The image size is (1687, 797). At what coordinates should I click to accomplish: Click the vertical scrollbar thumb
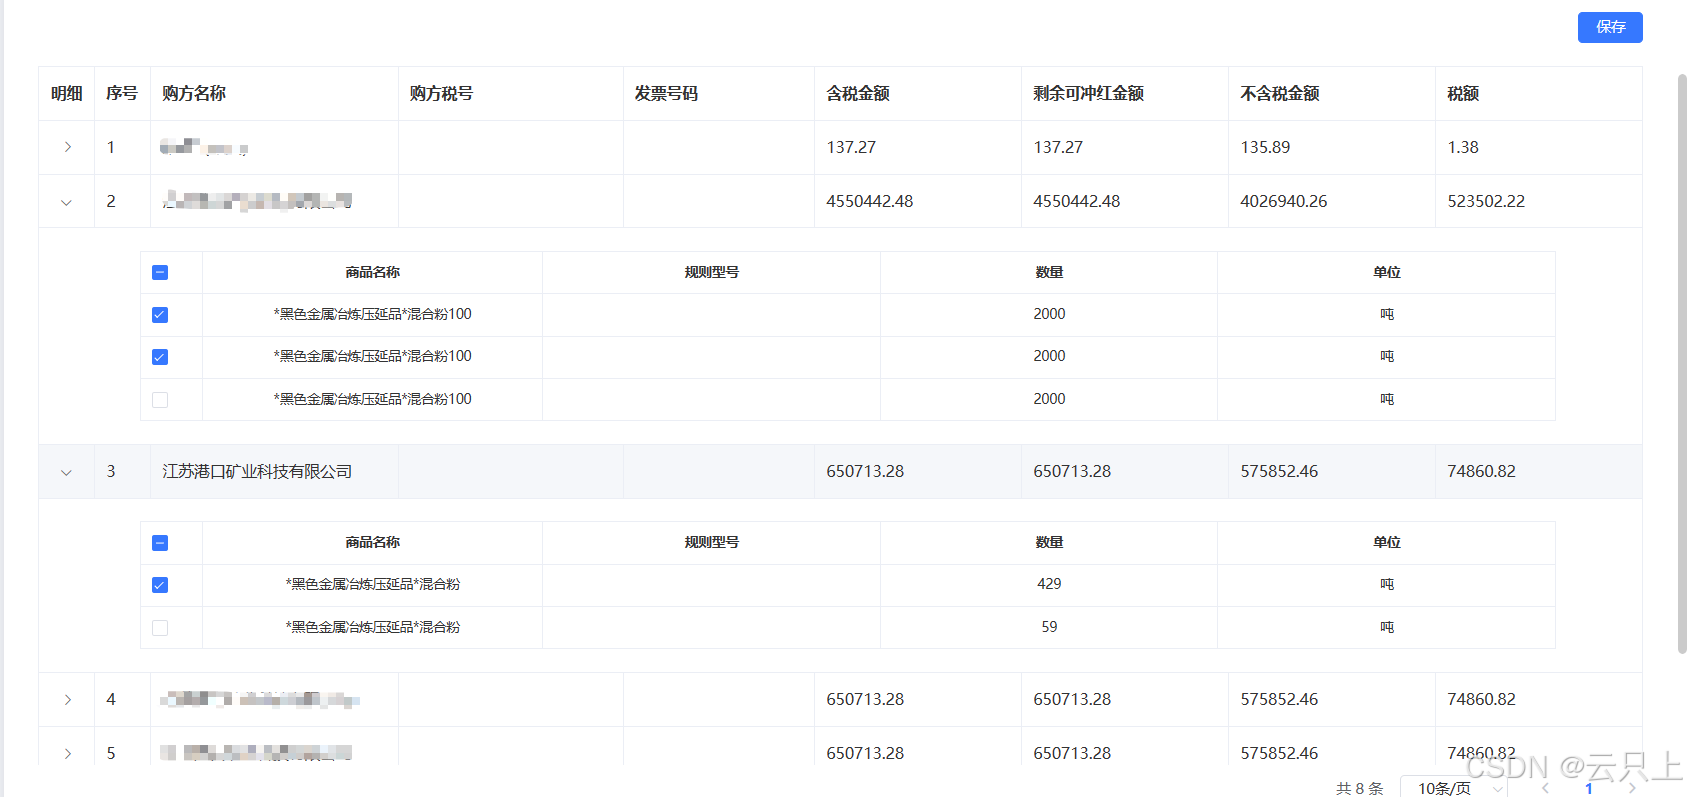(1682, 362)
